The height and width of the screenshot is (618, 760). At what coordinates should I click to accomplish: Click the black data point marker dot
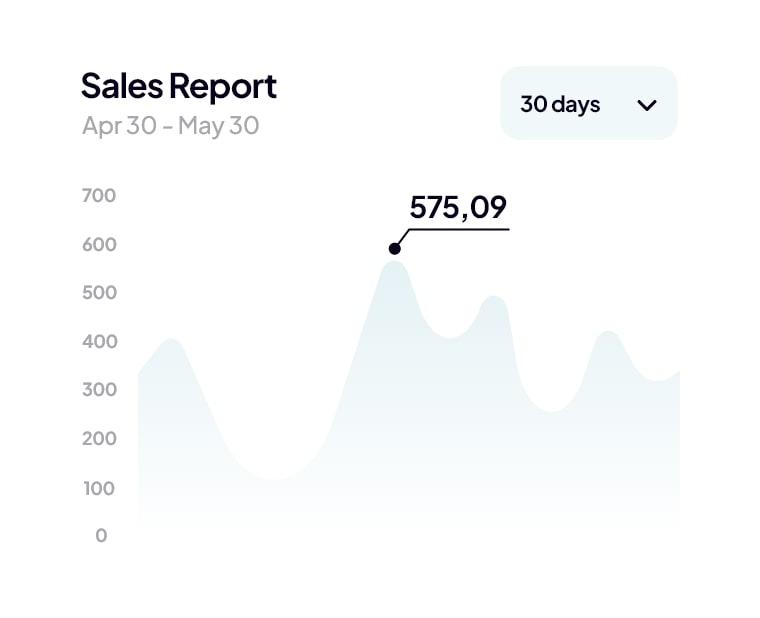tap(395, 248)
